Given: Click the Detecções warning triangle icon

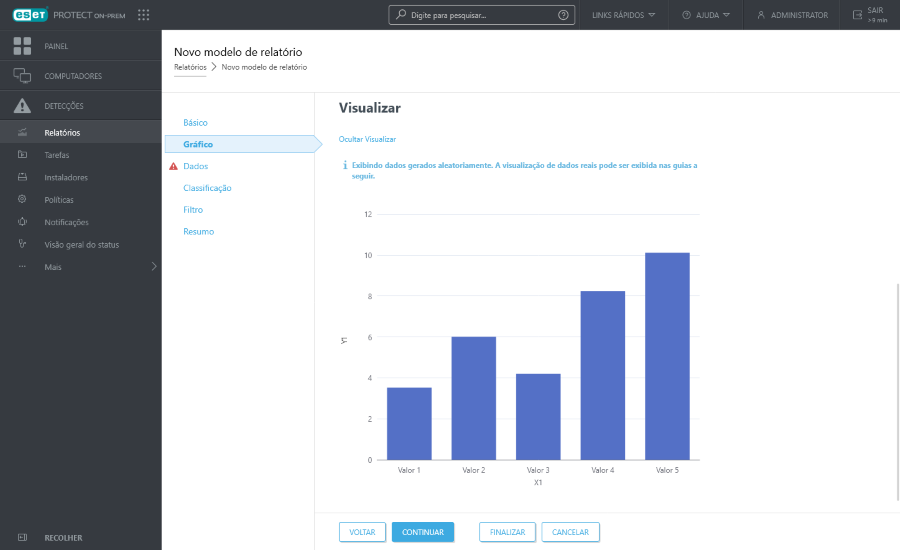Looking at the screenshot, I should coord(22,106).
